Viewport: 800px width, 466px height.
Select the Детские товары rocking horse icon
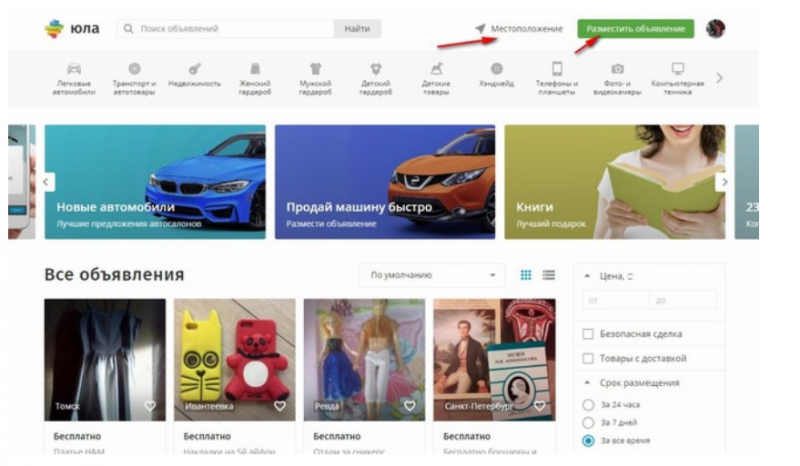[436, 68]
